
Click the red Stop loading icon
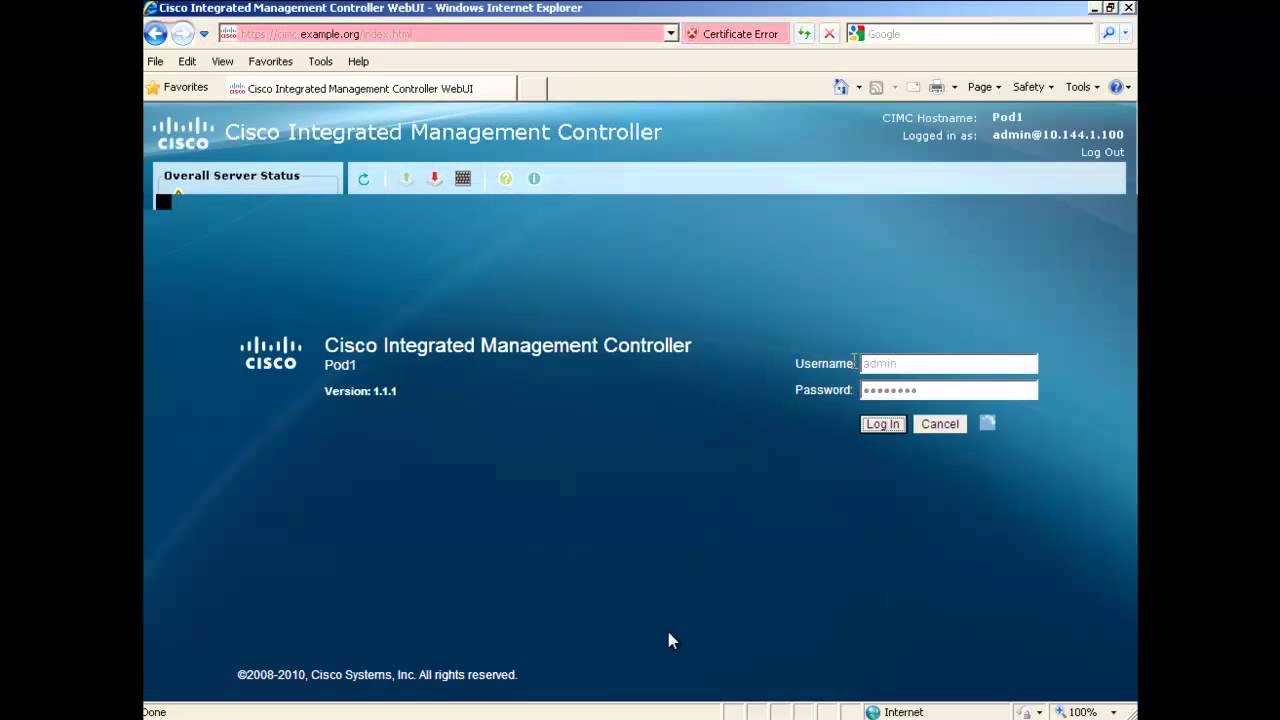829,34
